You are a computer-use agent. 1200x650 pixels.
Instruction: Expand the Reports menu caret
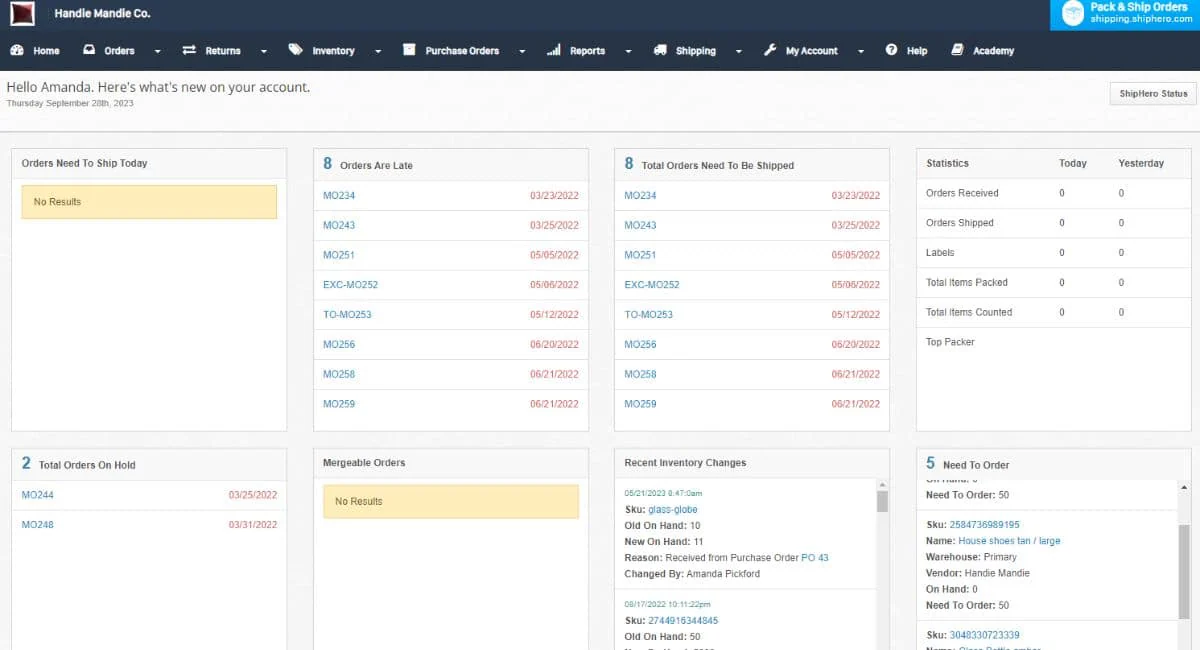628,51
